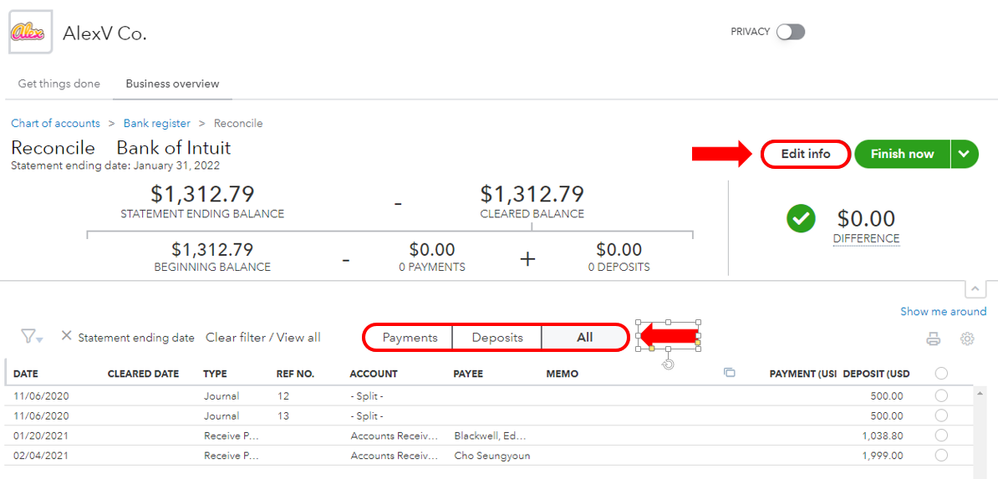
Task: Mark Journal ref 12 as cleared
Action: coord(941,396)
